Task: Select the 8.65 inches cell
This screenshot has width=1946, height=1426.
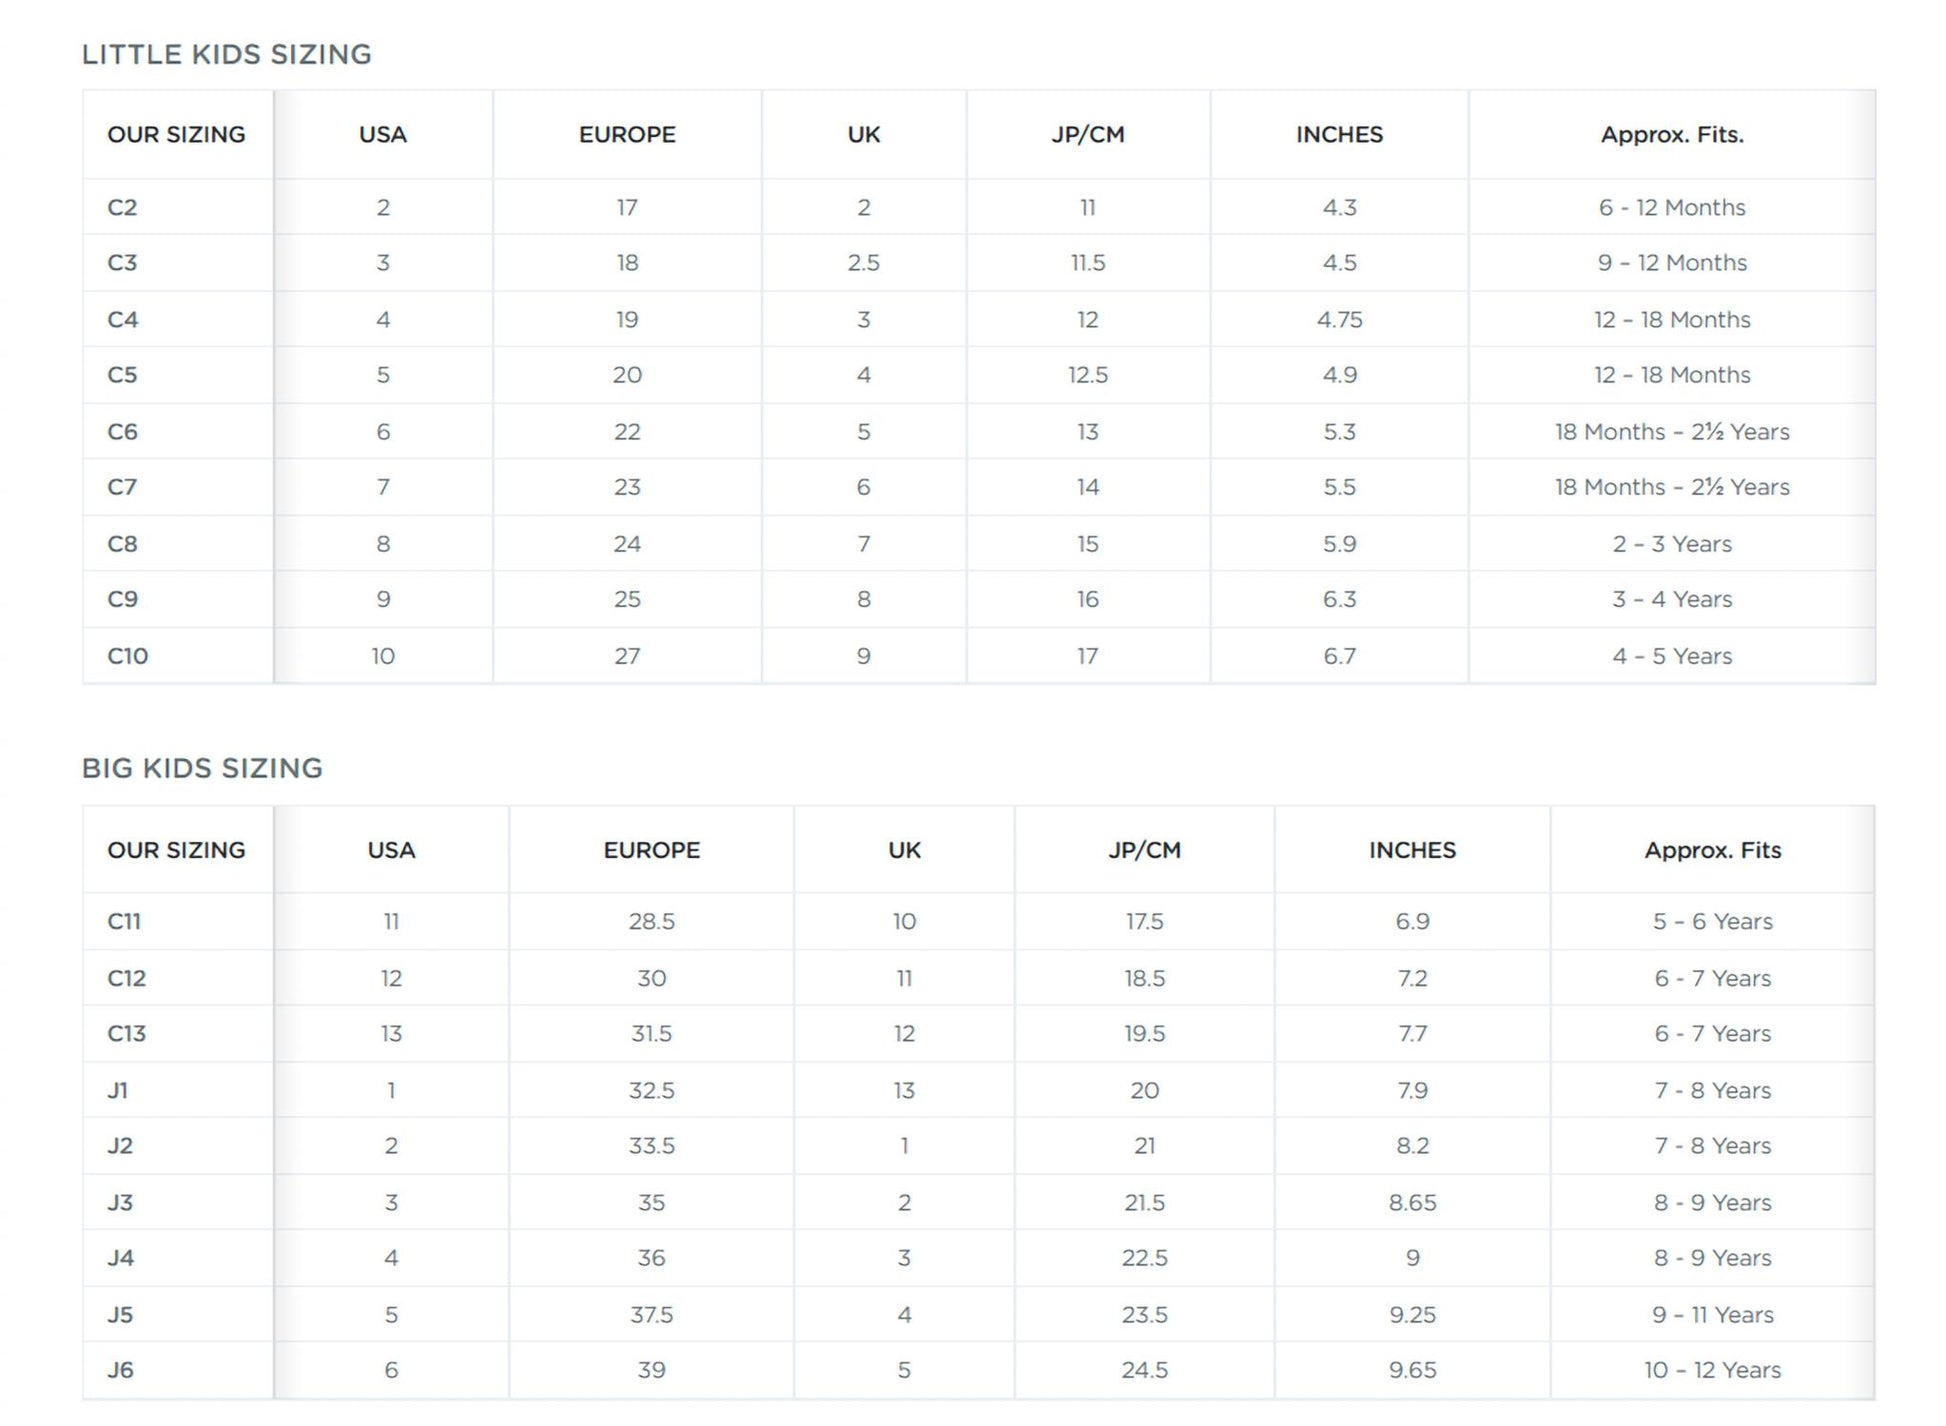Action: point(1412,1202)
